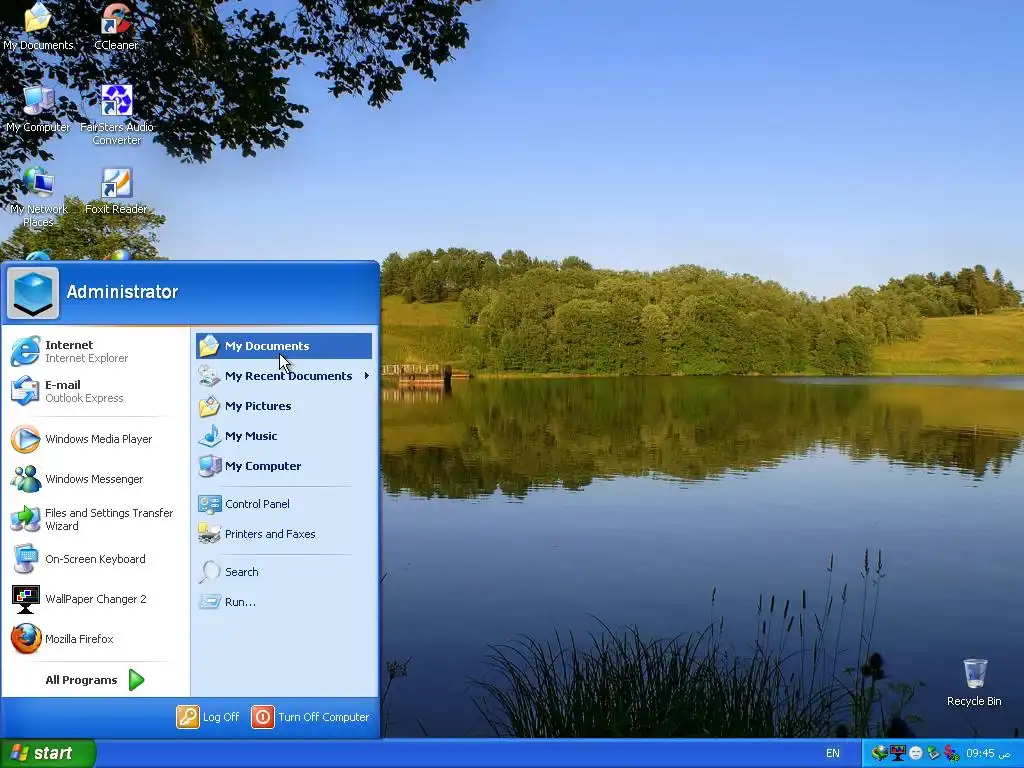Screen dimensions: 1024x768
Task: Click the messenger people tray icon
Action: point(952,753)
